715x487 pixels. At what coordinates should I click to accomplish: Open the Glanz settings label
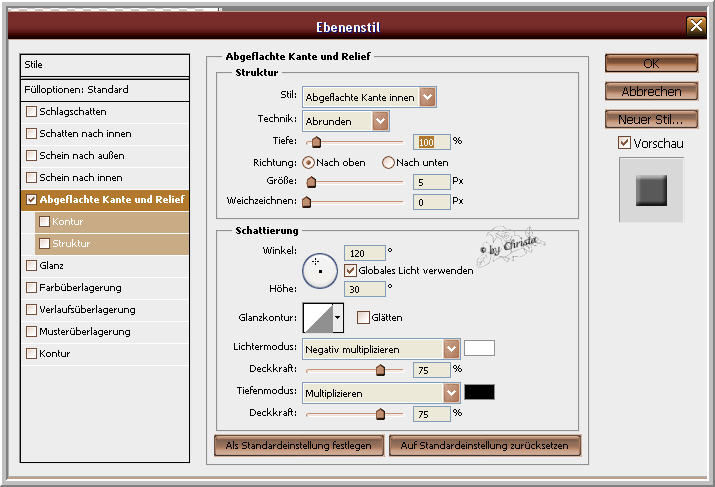(x=52, y=265)
